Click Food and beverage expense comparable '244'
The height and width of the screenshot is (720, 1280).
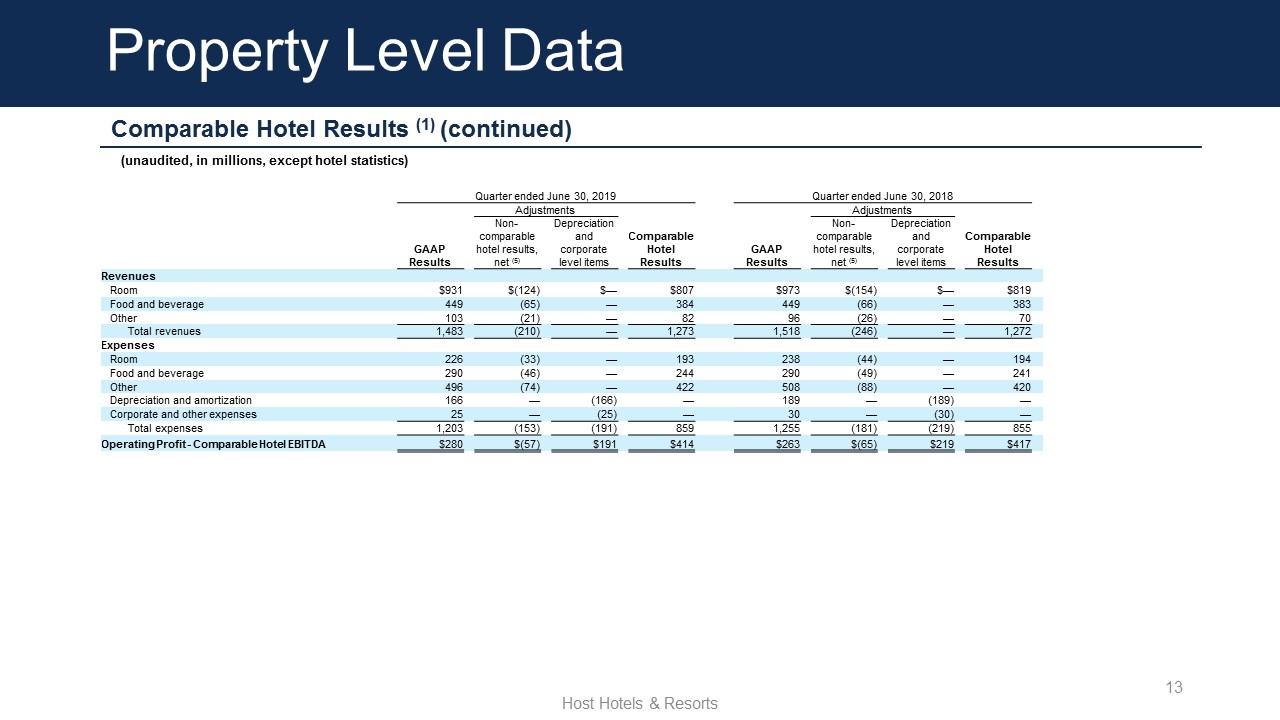[x=684, y=373]
